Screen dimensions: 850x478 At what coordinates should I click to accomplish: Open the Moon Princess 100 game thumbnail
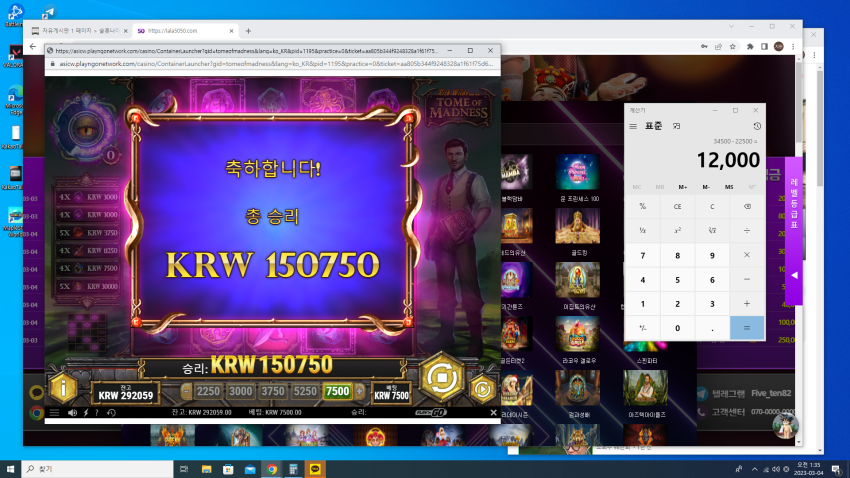577,172
